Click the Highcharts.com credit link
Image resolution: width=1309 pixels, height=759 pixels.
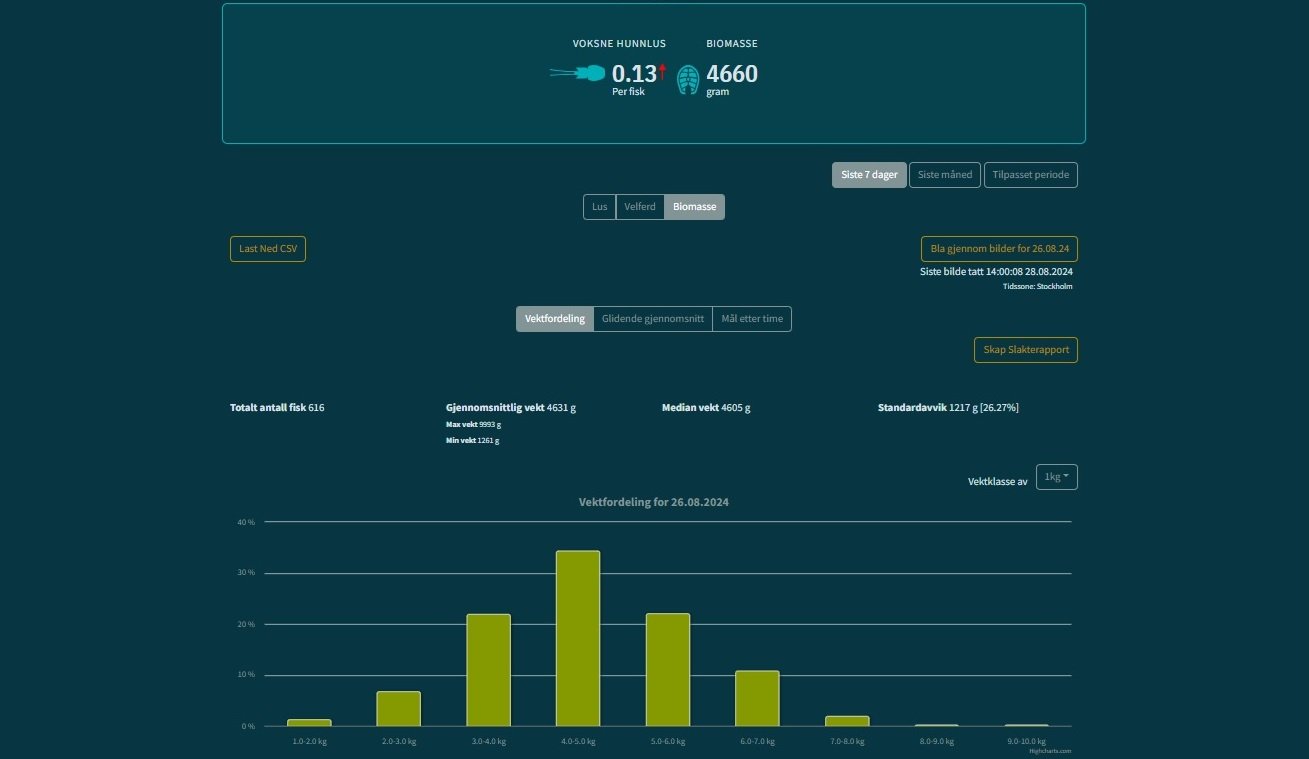[x=1050, y=751]
